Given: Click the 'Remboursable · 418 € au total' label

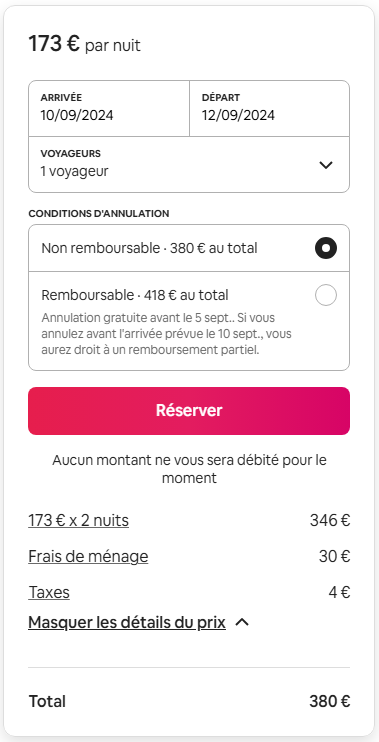Looking at the screenshot, I should click(135, 295).
